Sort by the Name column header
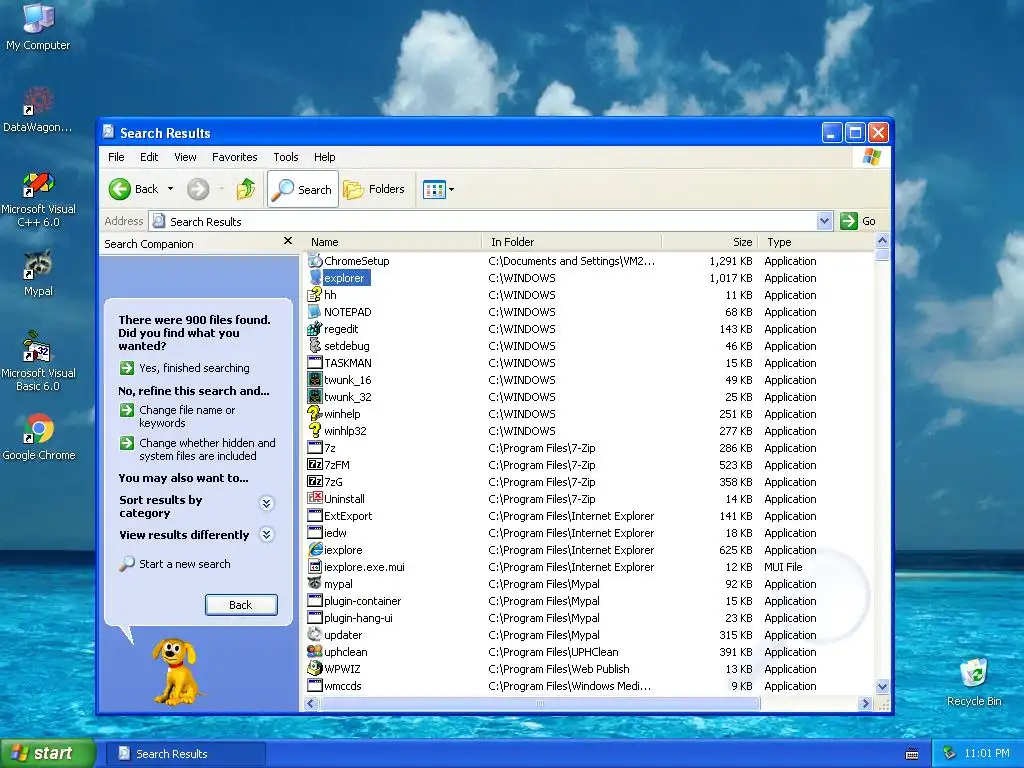1024x768 pixels. pyautogui.click(x=394, y=242)
